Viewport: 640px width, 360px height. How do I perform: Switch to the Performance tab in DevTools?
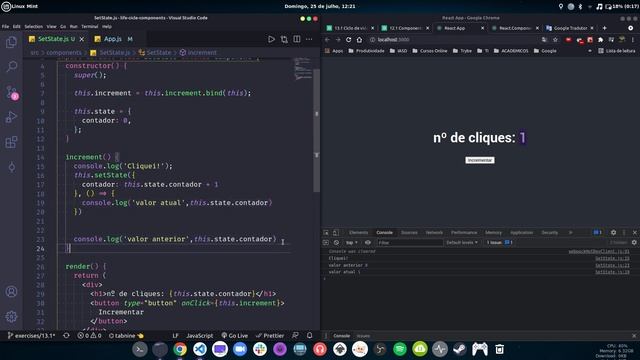click(x=464, y=232)
